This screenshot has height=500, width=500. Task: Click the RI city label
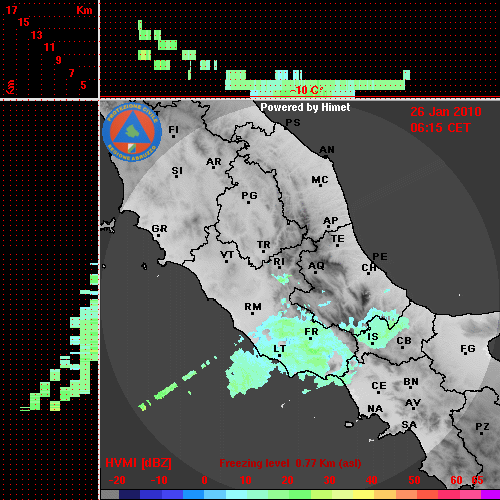[x=279, y=262]
